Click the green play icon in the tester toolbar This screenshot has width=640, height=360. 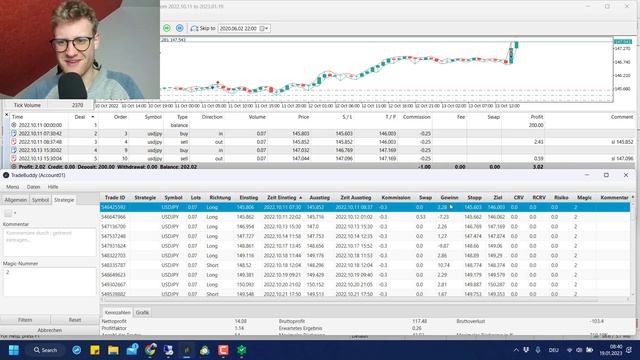(x=167, y=28)
